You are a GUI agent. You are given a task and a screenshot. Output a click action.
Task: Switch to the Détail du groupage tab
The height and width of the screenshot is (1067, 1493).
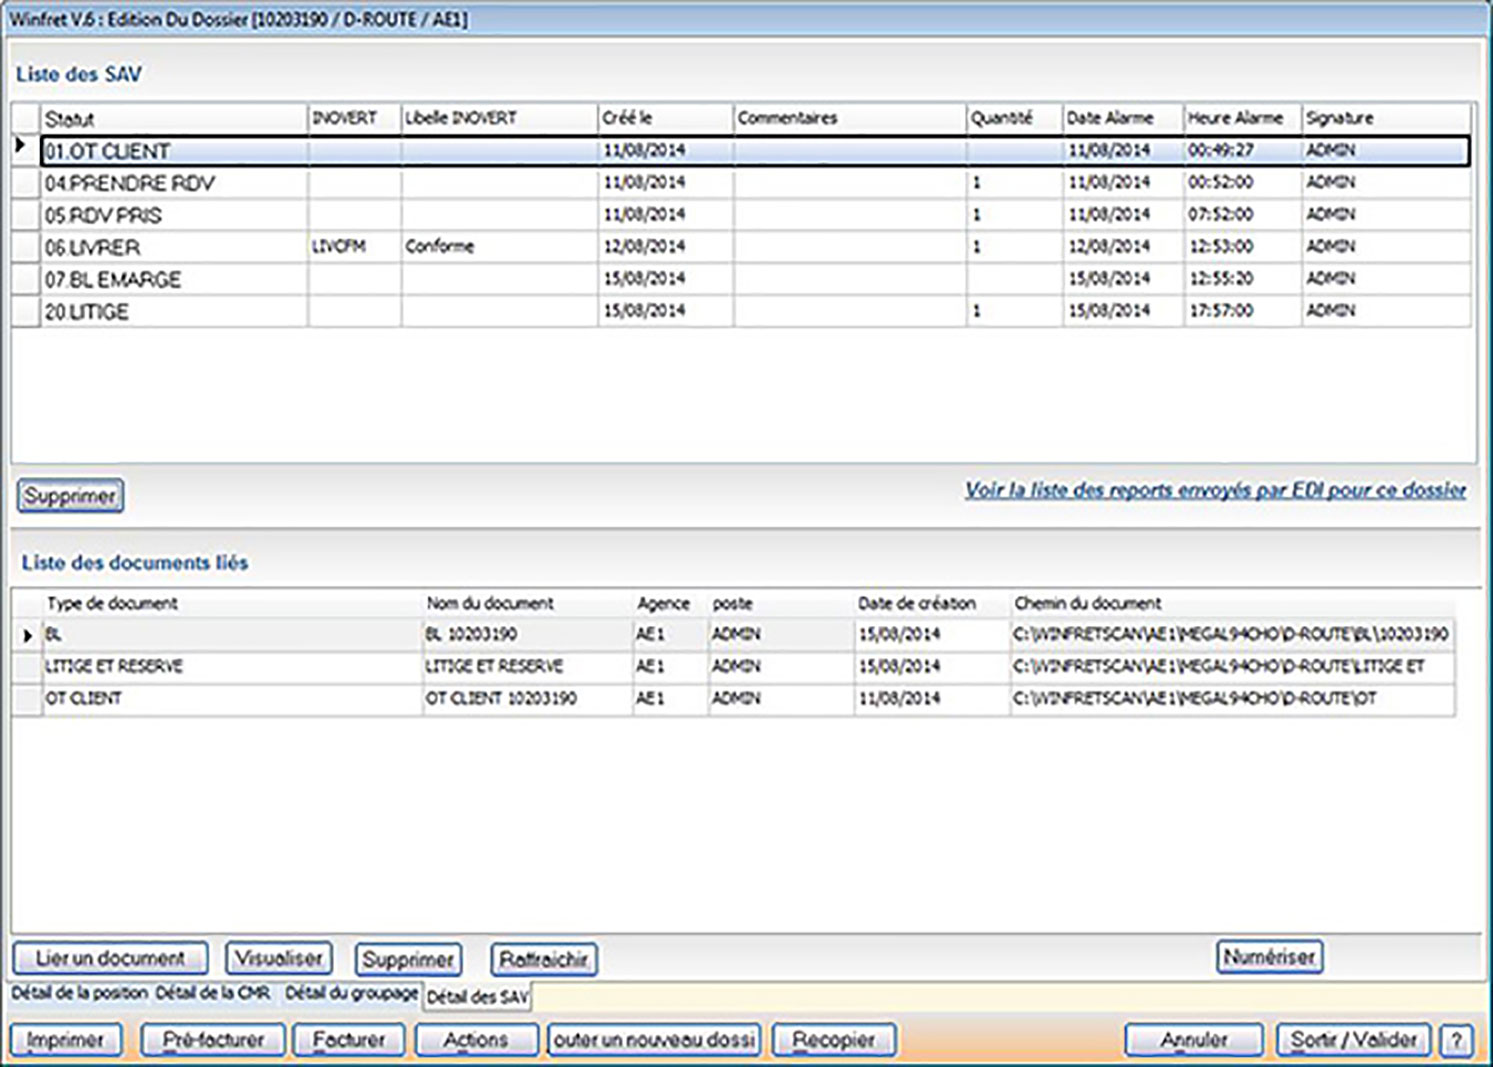coord(350,995)
